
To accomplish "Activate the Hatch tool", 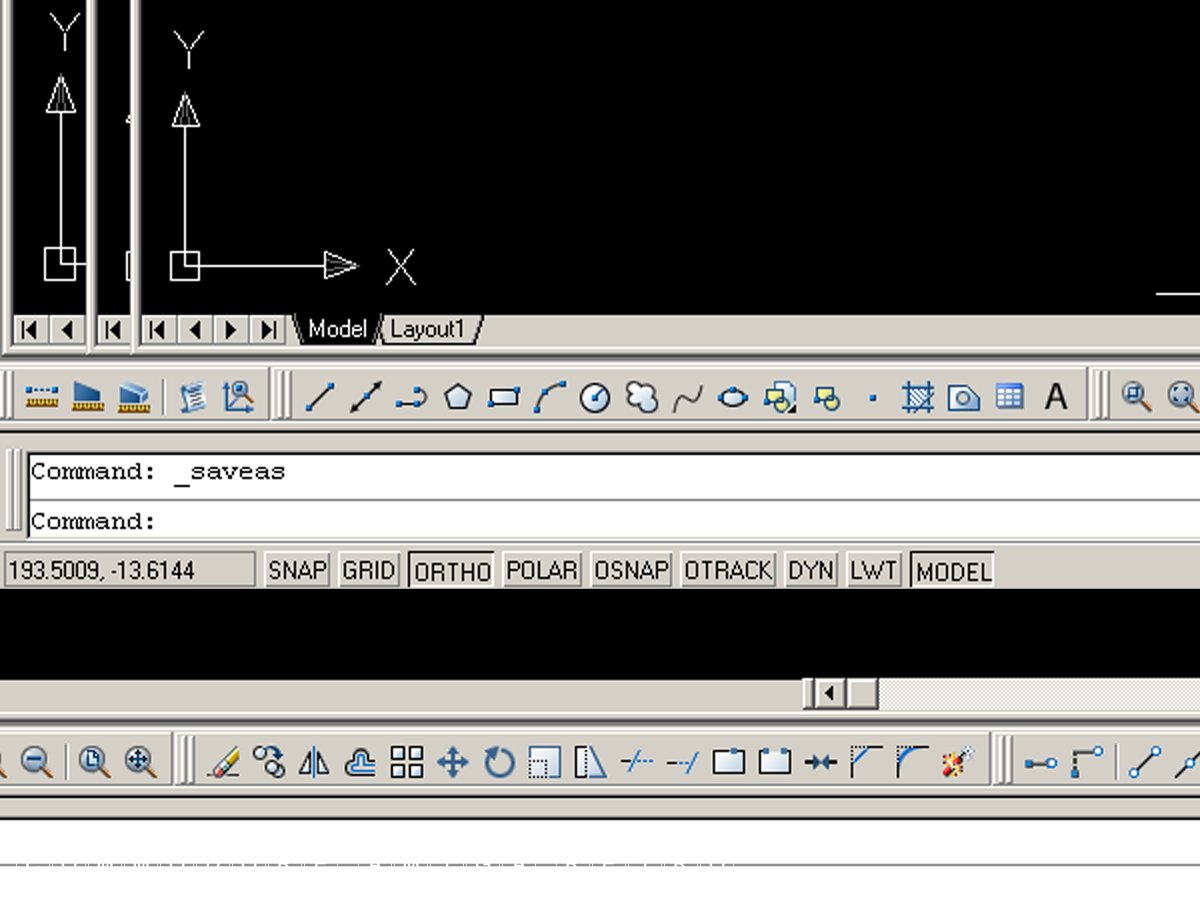I will tap(917, 397).
